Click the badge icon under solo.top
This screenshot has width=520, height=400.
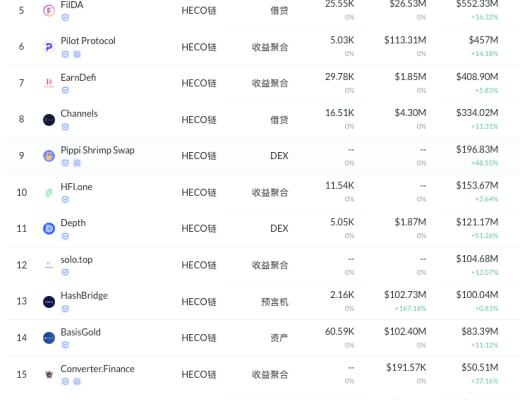pyautogui.click(x=65, y=272)
